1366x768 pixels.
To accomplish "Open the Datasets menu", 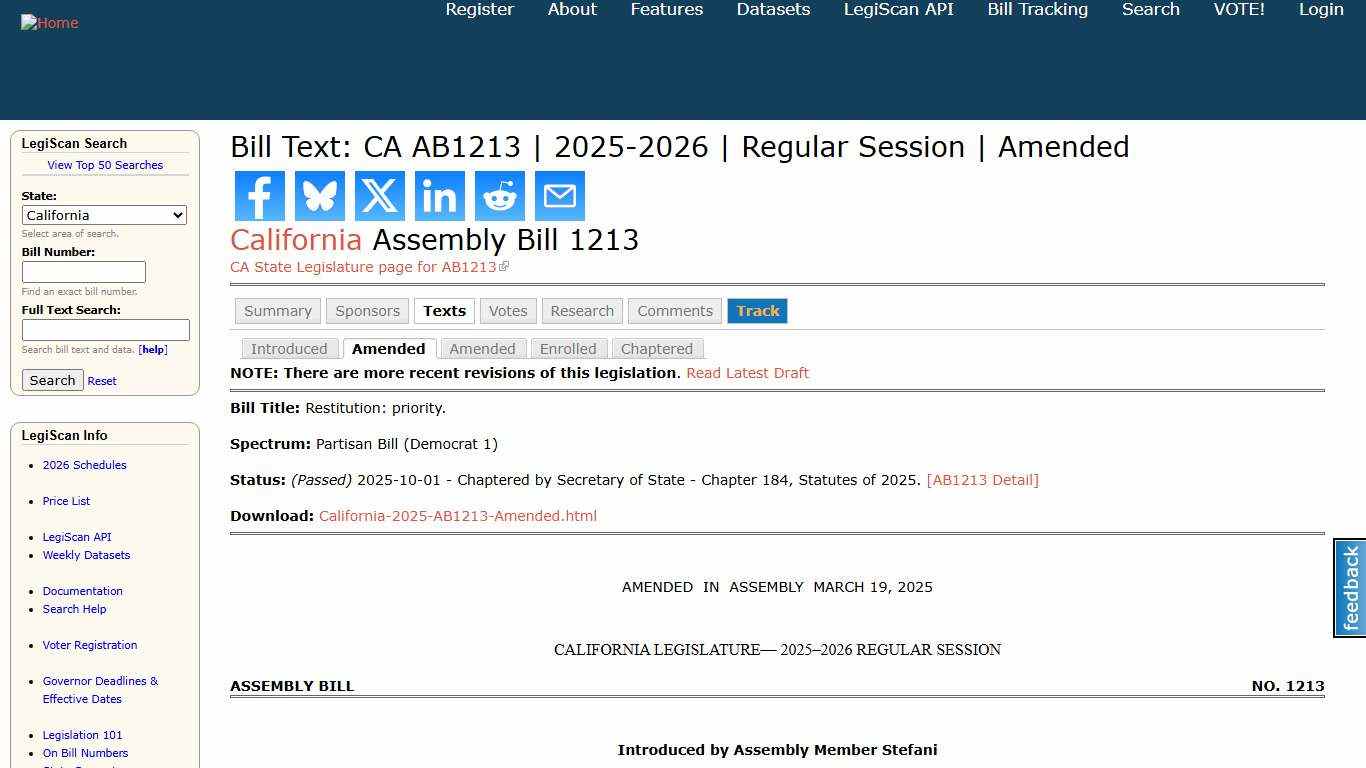I will click(x=772, y=10).
